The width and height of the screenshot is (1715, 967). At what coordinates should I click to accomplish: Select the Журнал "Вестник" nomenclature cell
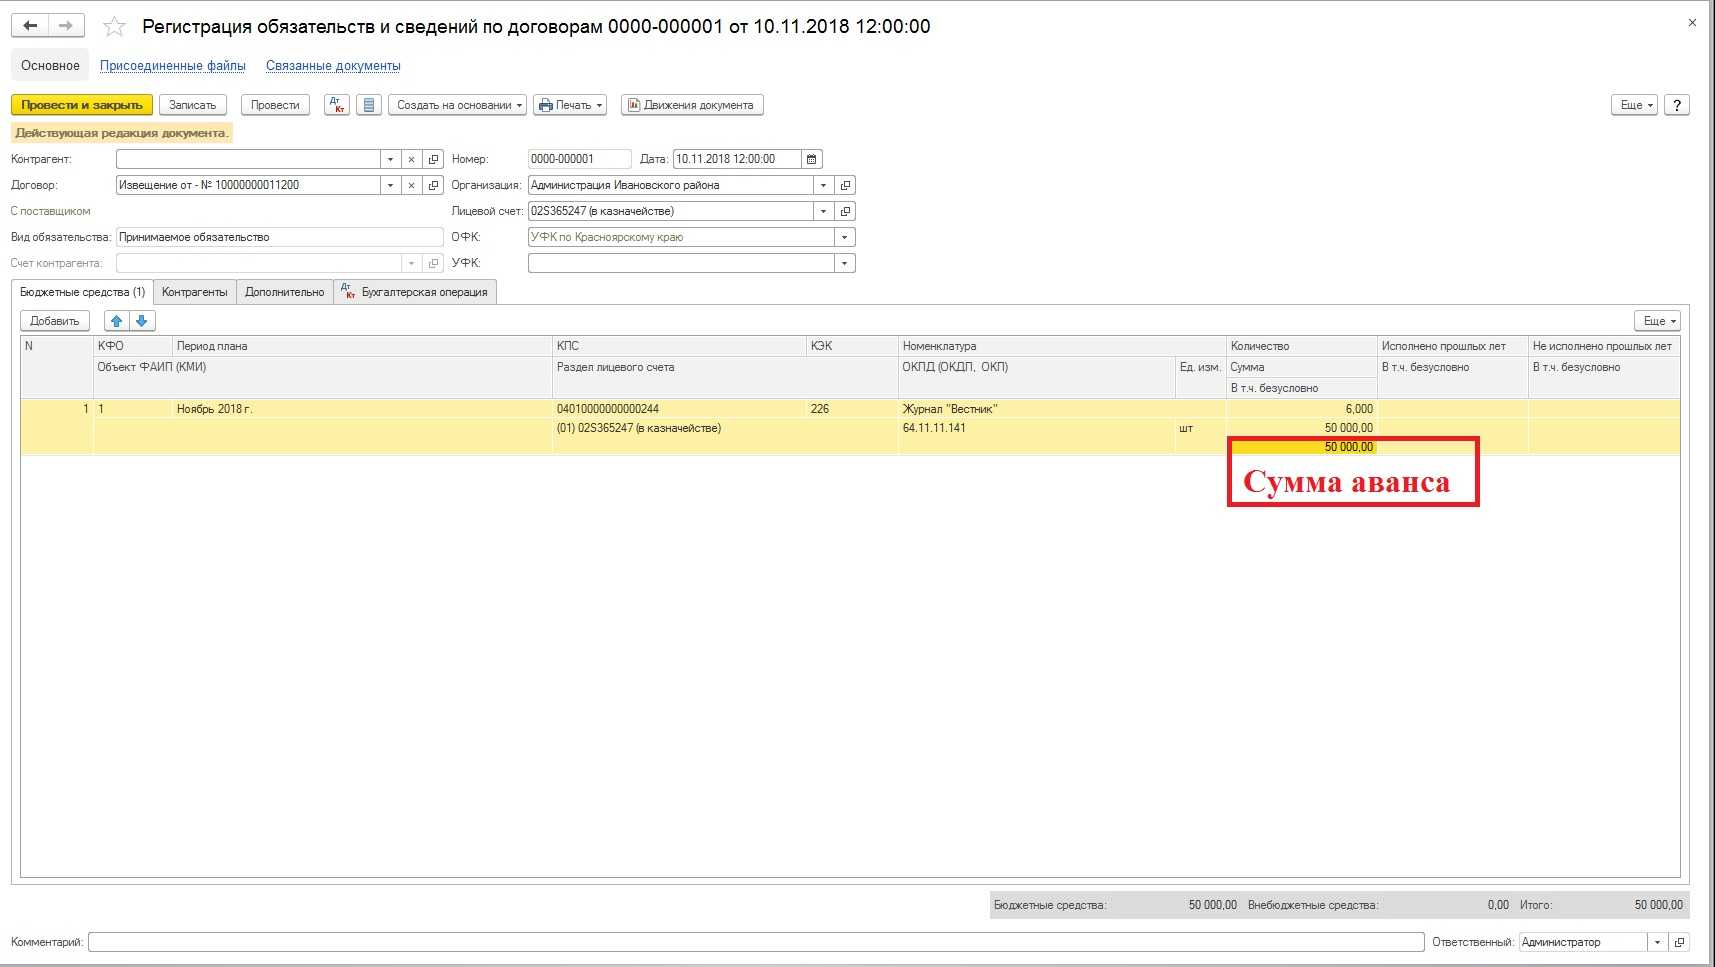point(1062,409)
